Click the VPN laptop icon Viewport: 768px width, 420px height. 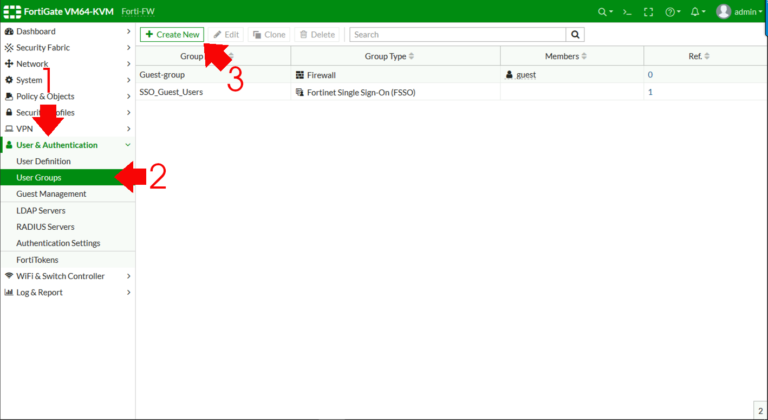(9, 129)
